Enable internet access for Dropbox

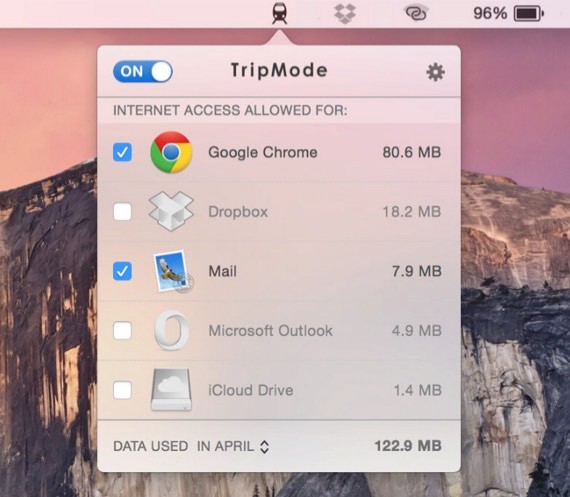122,212
